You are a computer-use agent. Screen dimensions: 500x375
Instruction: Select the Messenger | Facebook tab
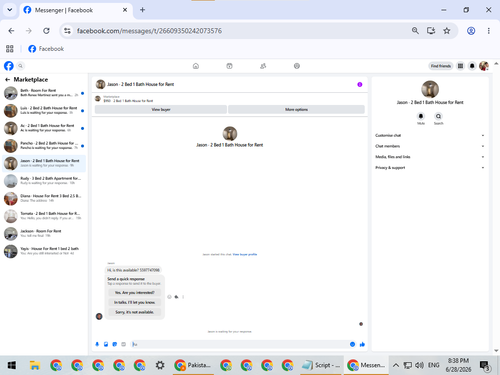click(x=76, y=10)
